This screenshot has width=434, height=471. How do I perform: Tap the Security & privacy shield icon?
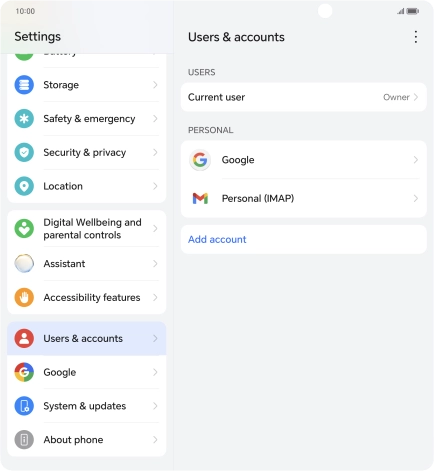(24, 152)
